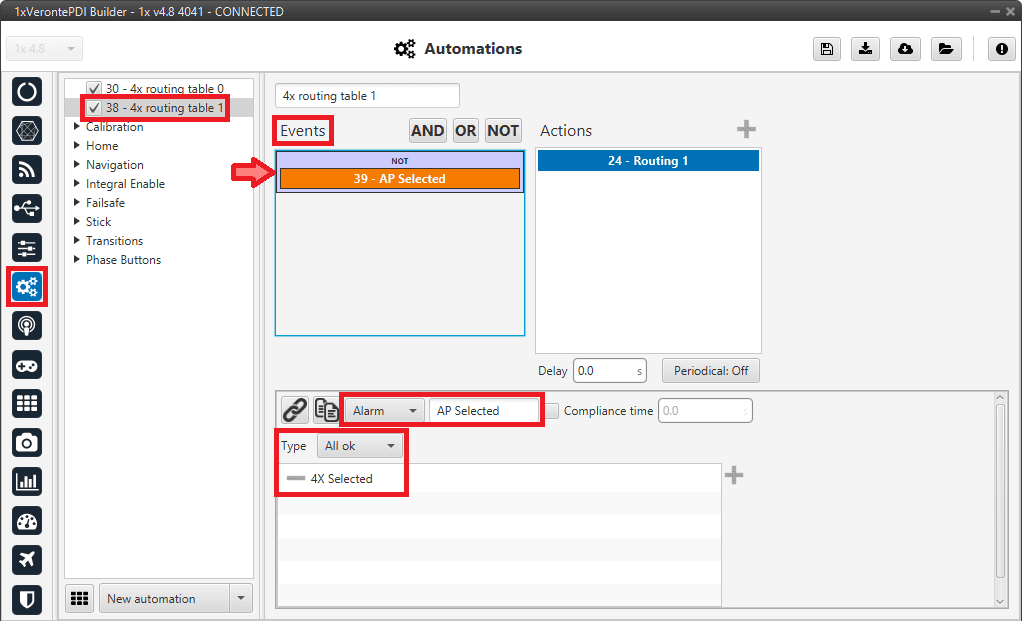Enable the Compliance time checkbox

point(551,411)
